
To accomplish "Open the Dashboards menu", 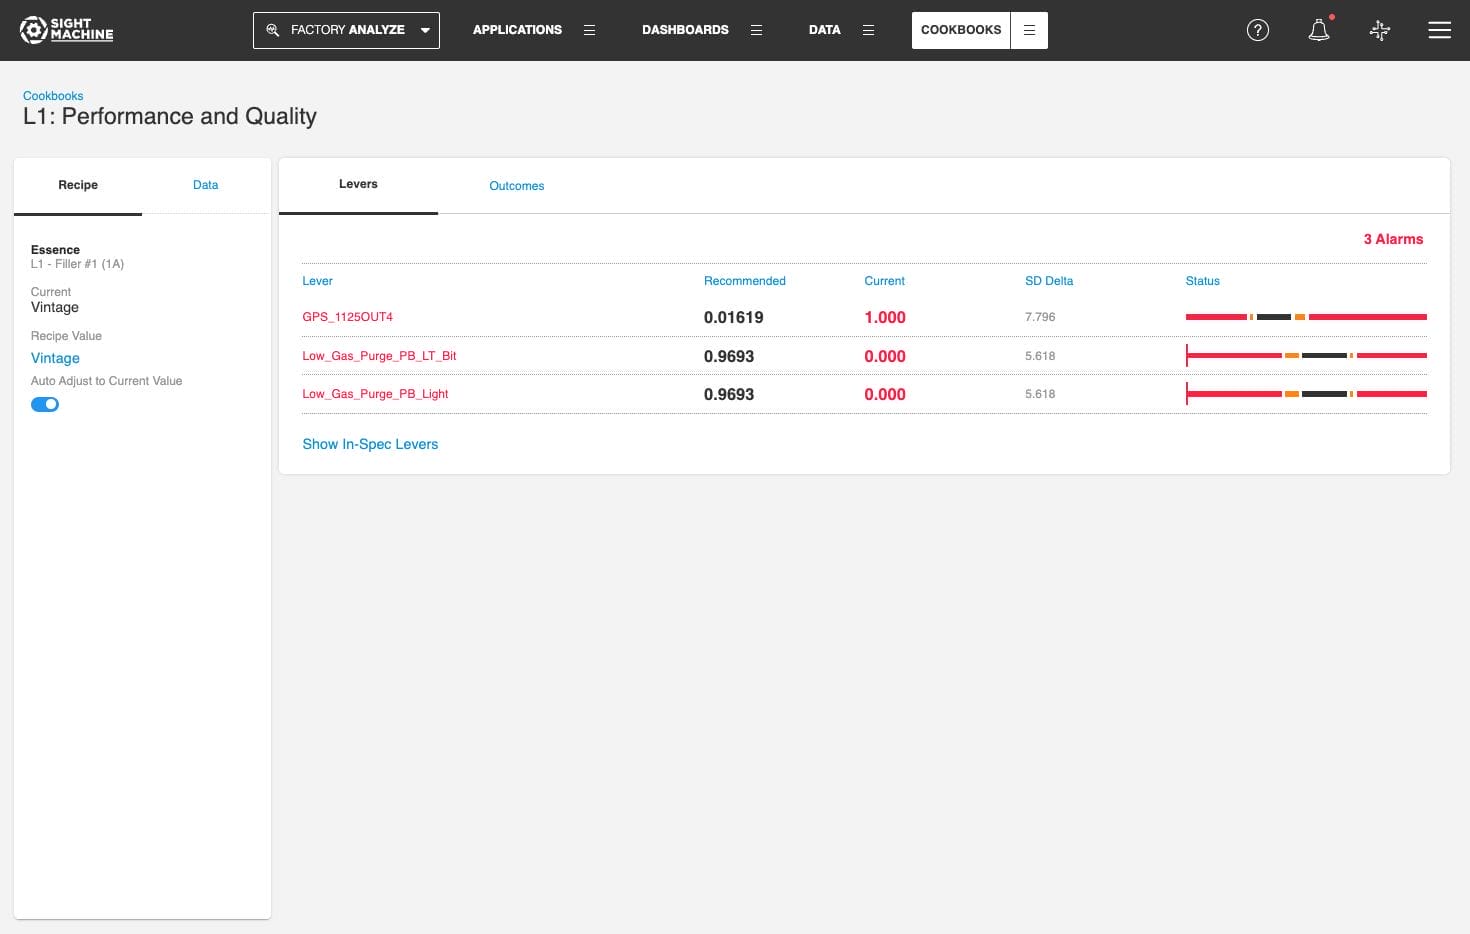I will [x=685, y=30].
